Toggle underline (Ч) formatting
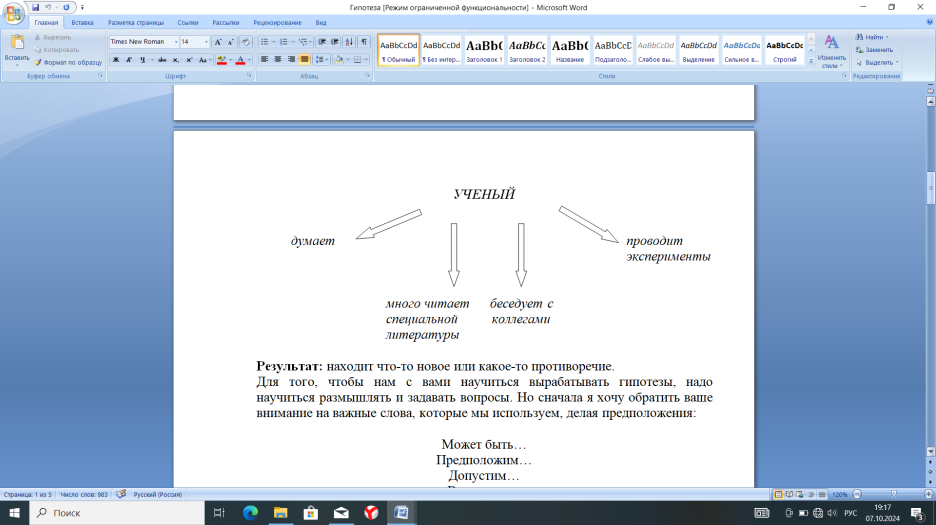The image size is (936, 525). coord(142,60)
